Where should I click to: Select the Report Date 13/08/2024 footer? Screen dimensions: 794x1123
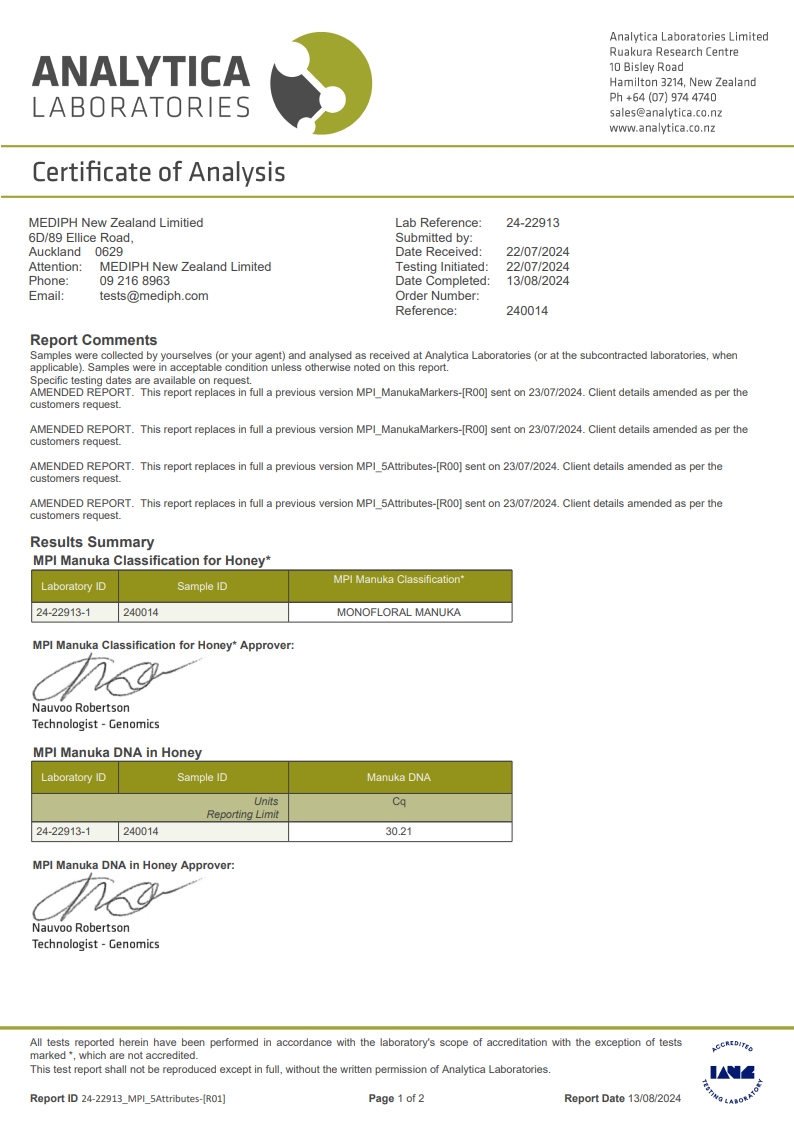tap(623, 1098)
